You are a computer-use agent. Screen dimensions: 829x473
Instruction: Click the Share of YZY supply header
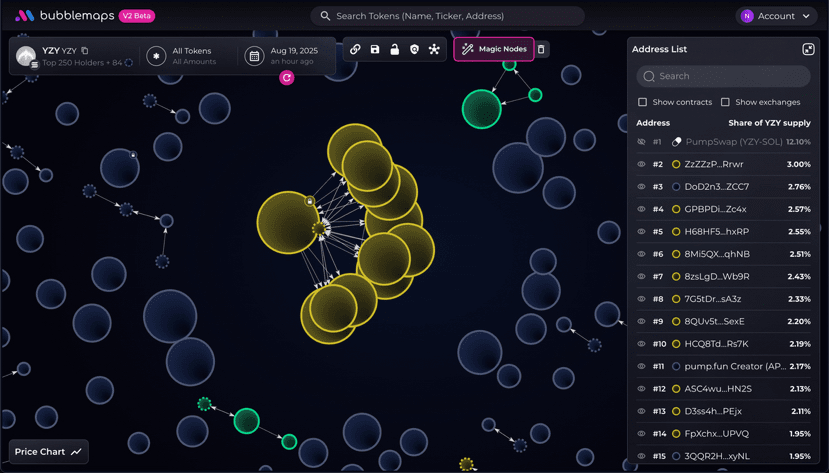769,123
